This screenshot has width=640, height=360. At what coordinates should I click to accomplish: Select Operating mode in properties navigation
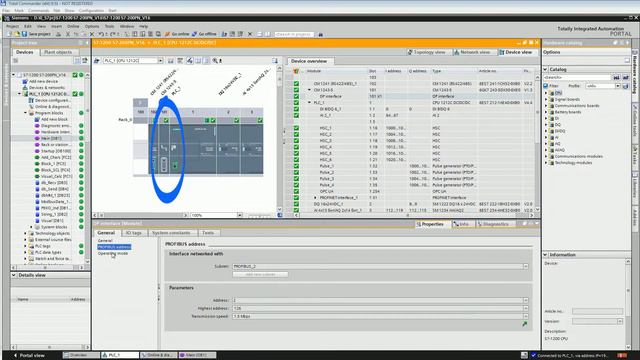click(x=113, y=253)
